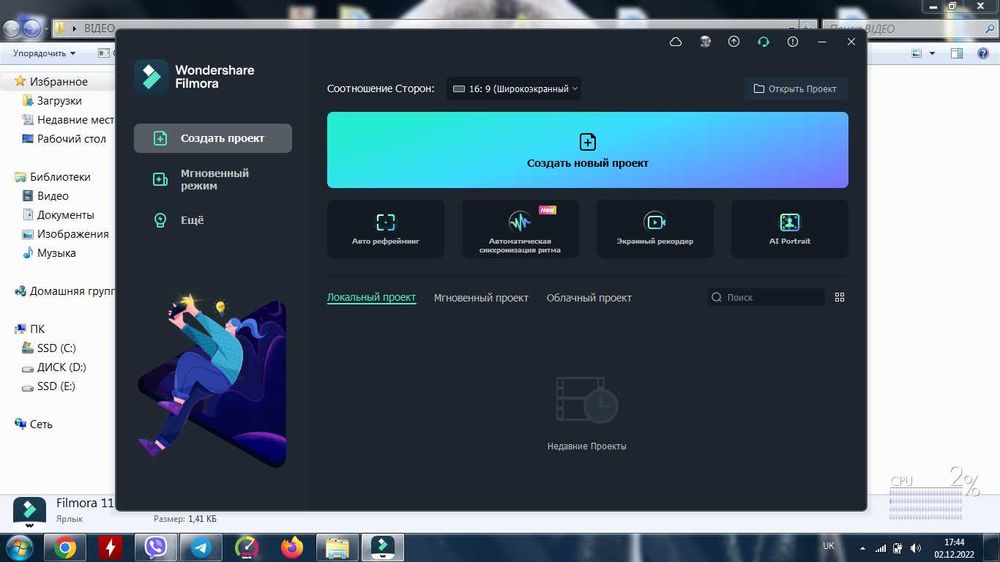Click the Поиск search field
The height and width of the screenshot is (562, 1000).
(x=766, y=297)
